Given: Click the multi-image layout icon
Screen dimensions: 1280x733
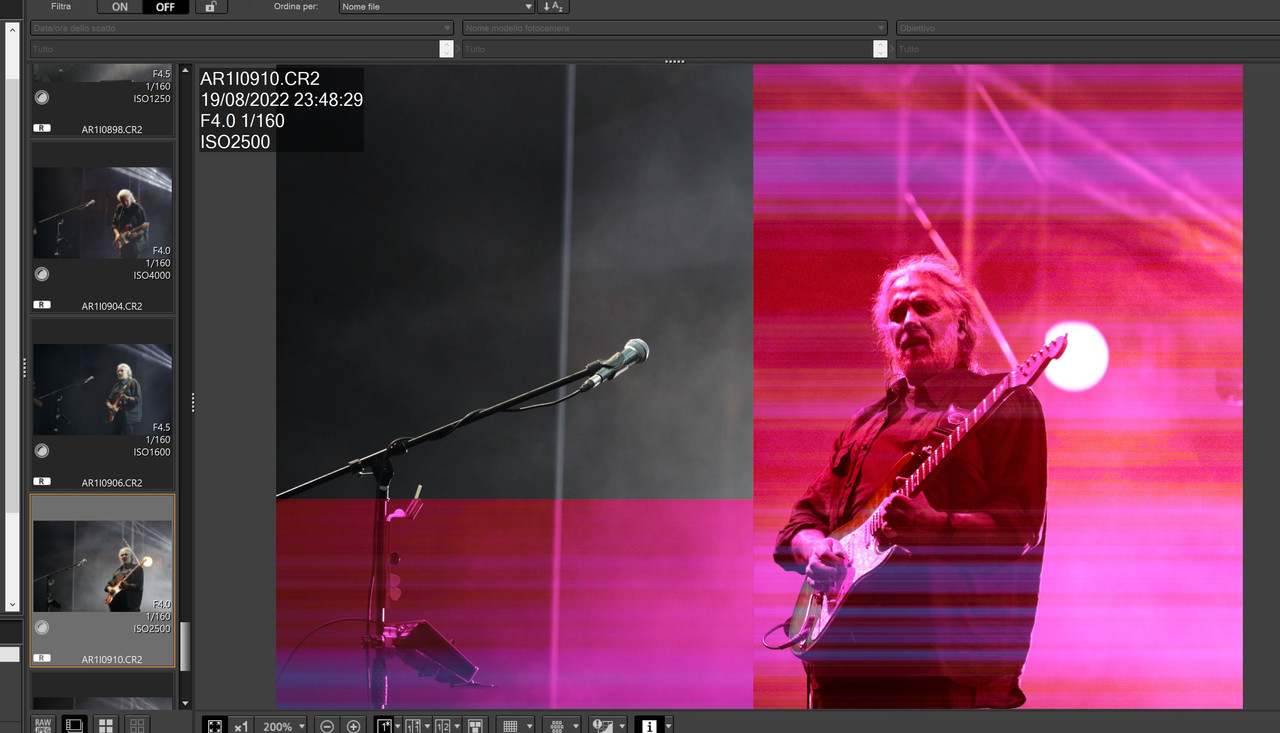Looking at the screenshot, I should tap(475, 726).
